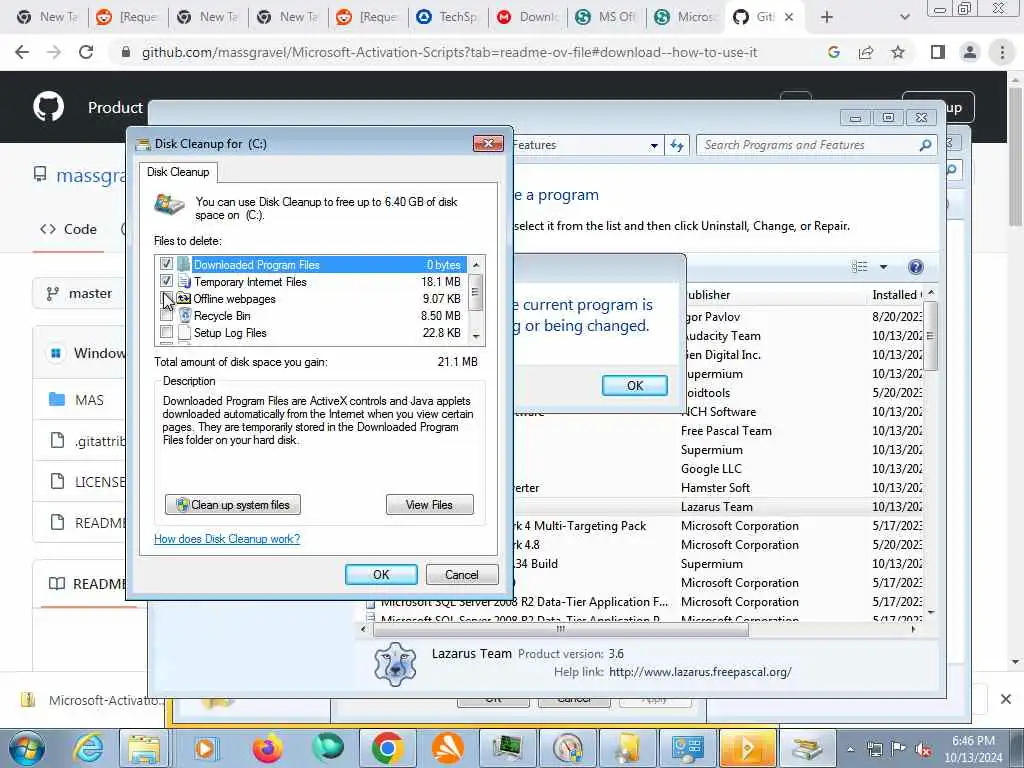Click the Programs and Features help icon
Image resolution: width=1024 pixels, height=768 pixels.
click(x=916, y=266)
